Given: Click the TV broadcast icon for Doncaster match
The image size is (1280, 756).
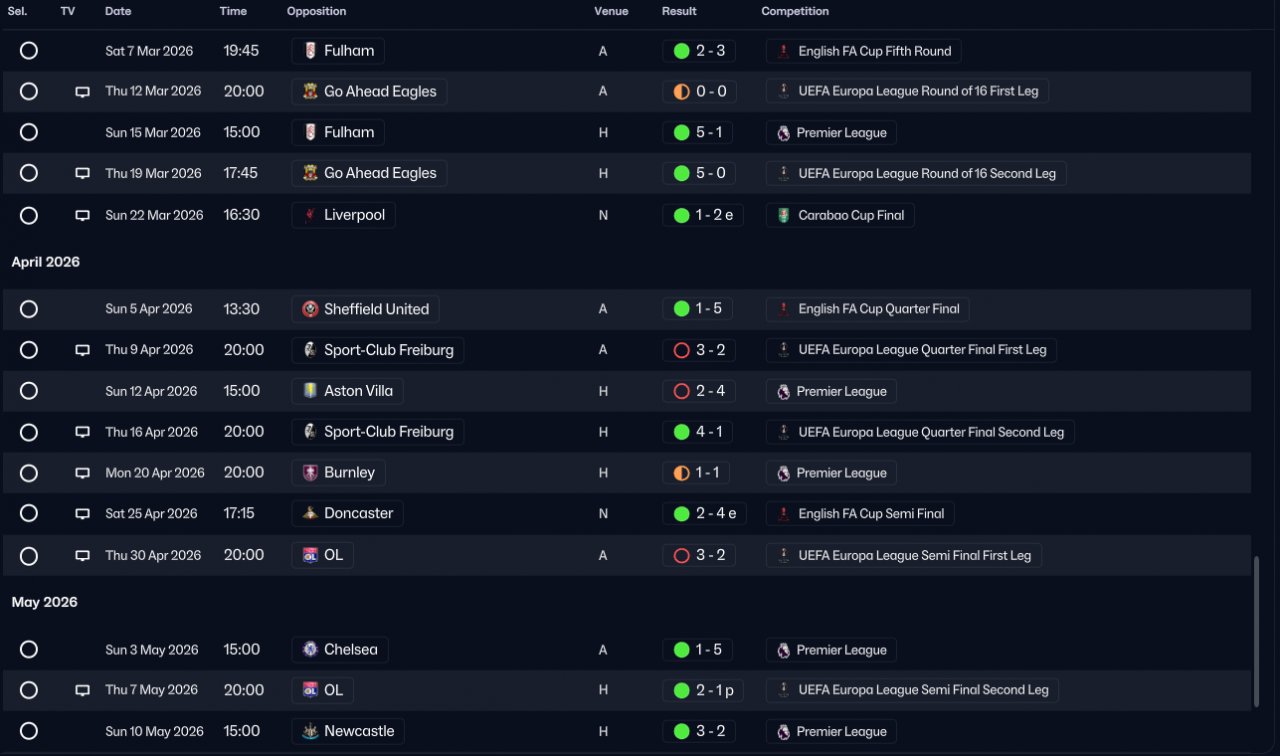Looking at the screenshot, I should tap(82, 514).
